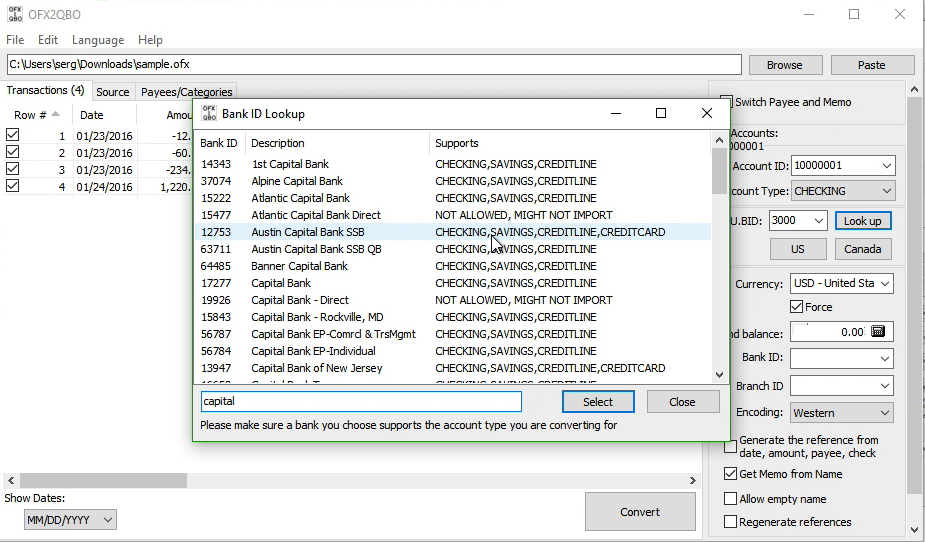The width and height of the screenshot is (925, 542).
Task: Open the Account ID dropdown
Action: [886, 166]
